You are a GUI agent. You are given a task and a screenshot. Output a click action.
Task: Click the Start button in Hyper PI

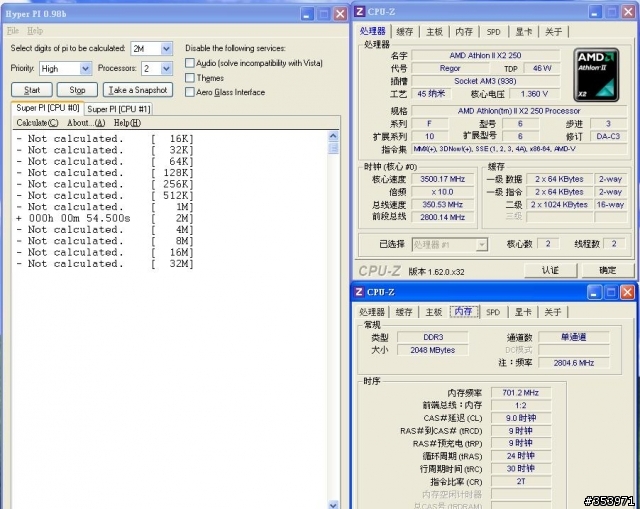32,90
